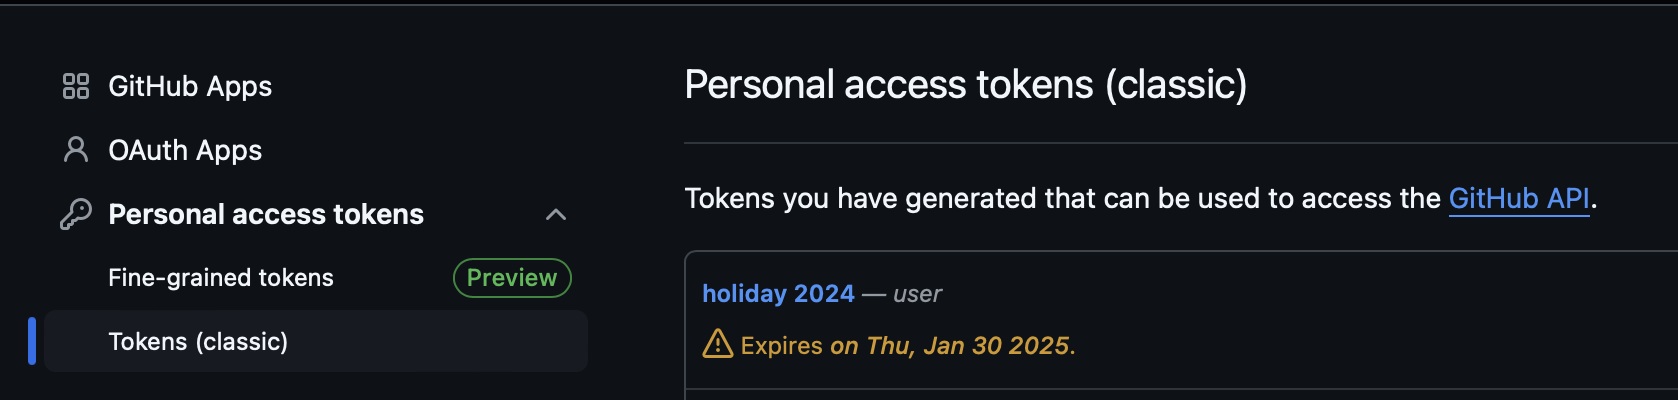Select Tokens (classic) in the sidebar
Image resolution: width=1678 pixels, height=400 pixels.
point(198,342)
